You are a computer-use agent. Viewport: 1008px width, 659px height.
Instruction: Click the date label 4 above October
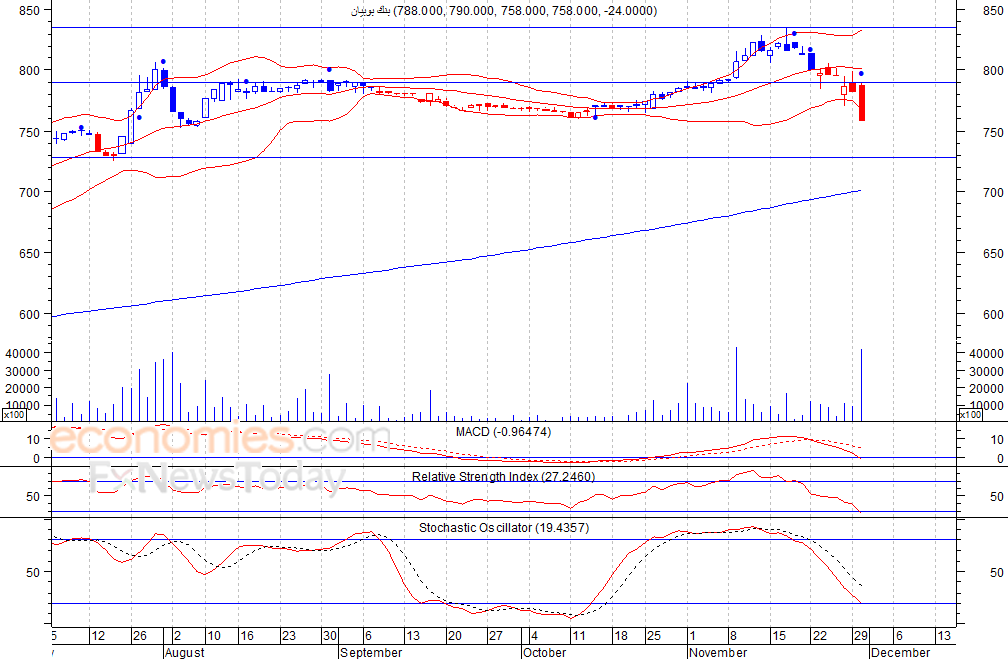534,636
